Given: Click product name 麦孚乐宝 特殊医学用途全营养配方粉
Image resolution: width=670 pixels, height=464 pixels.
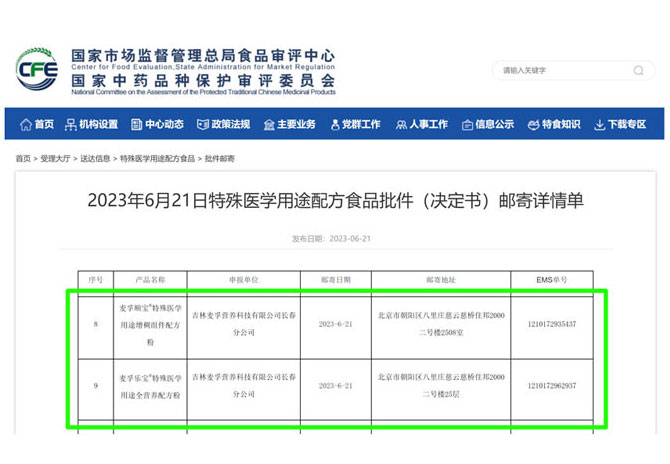Looking at the screenshot, I should click(x=150, y=387).
